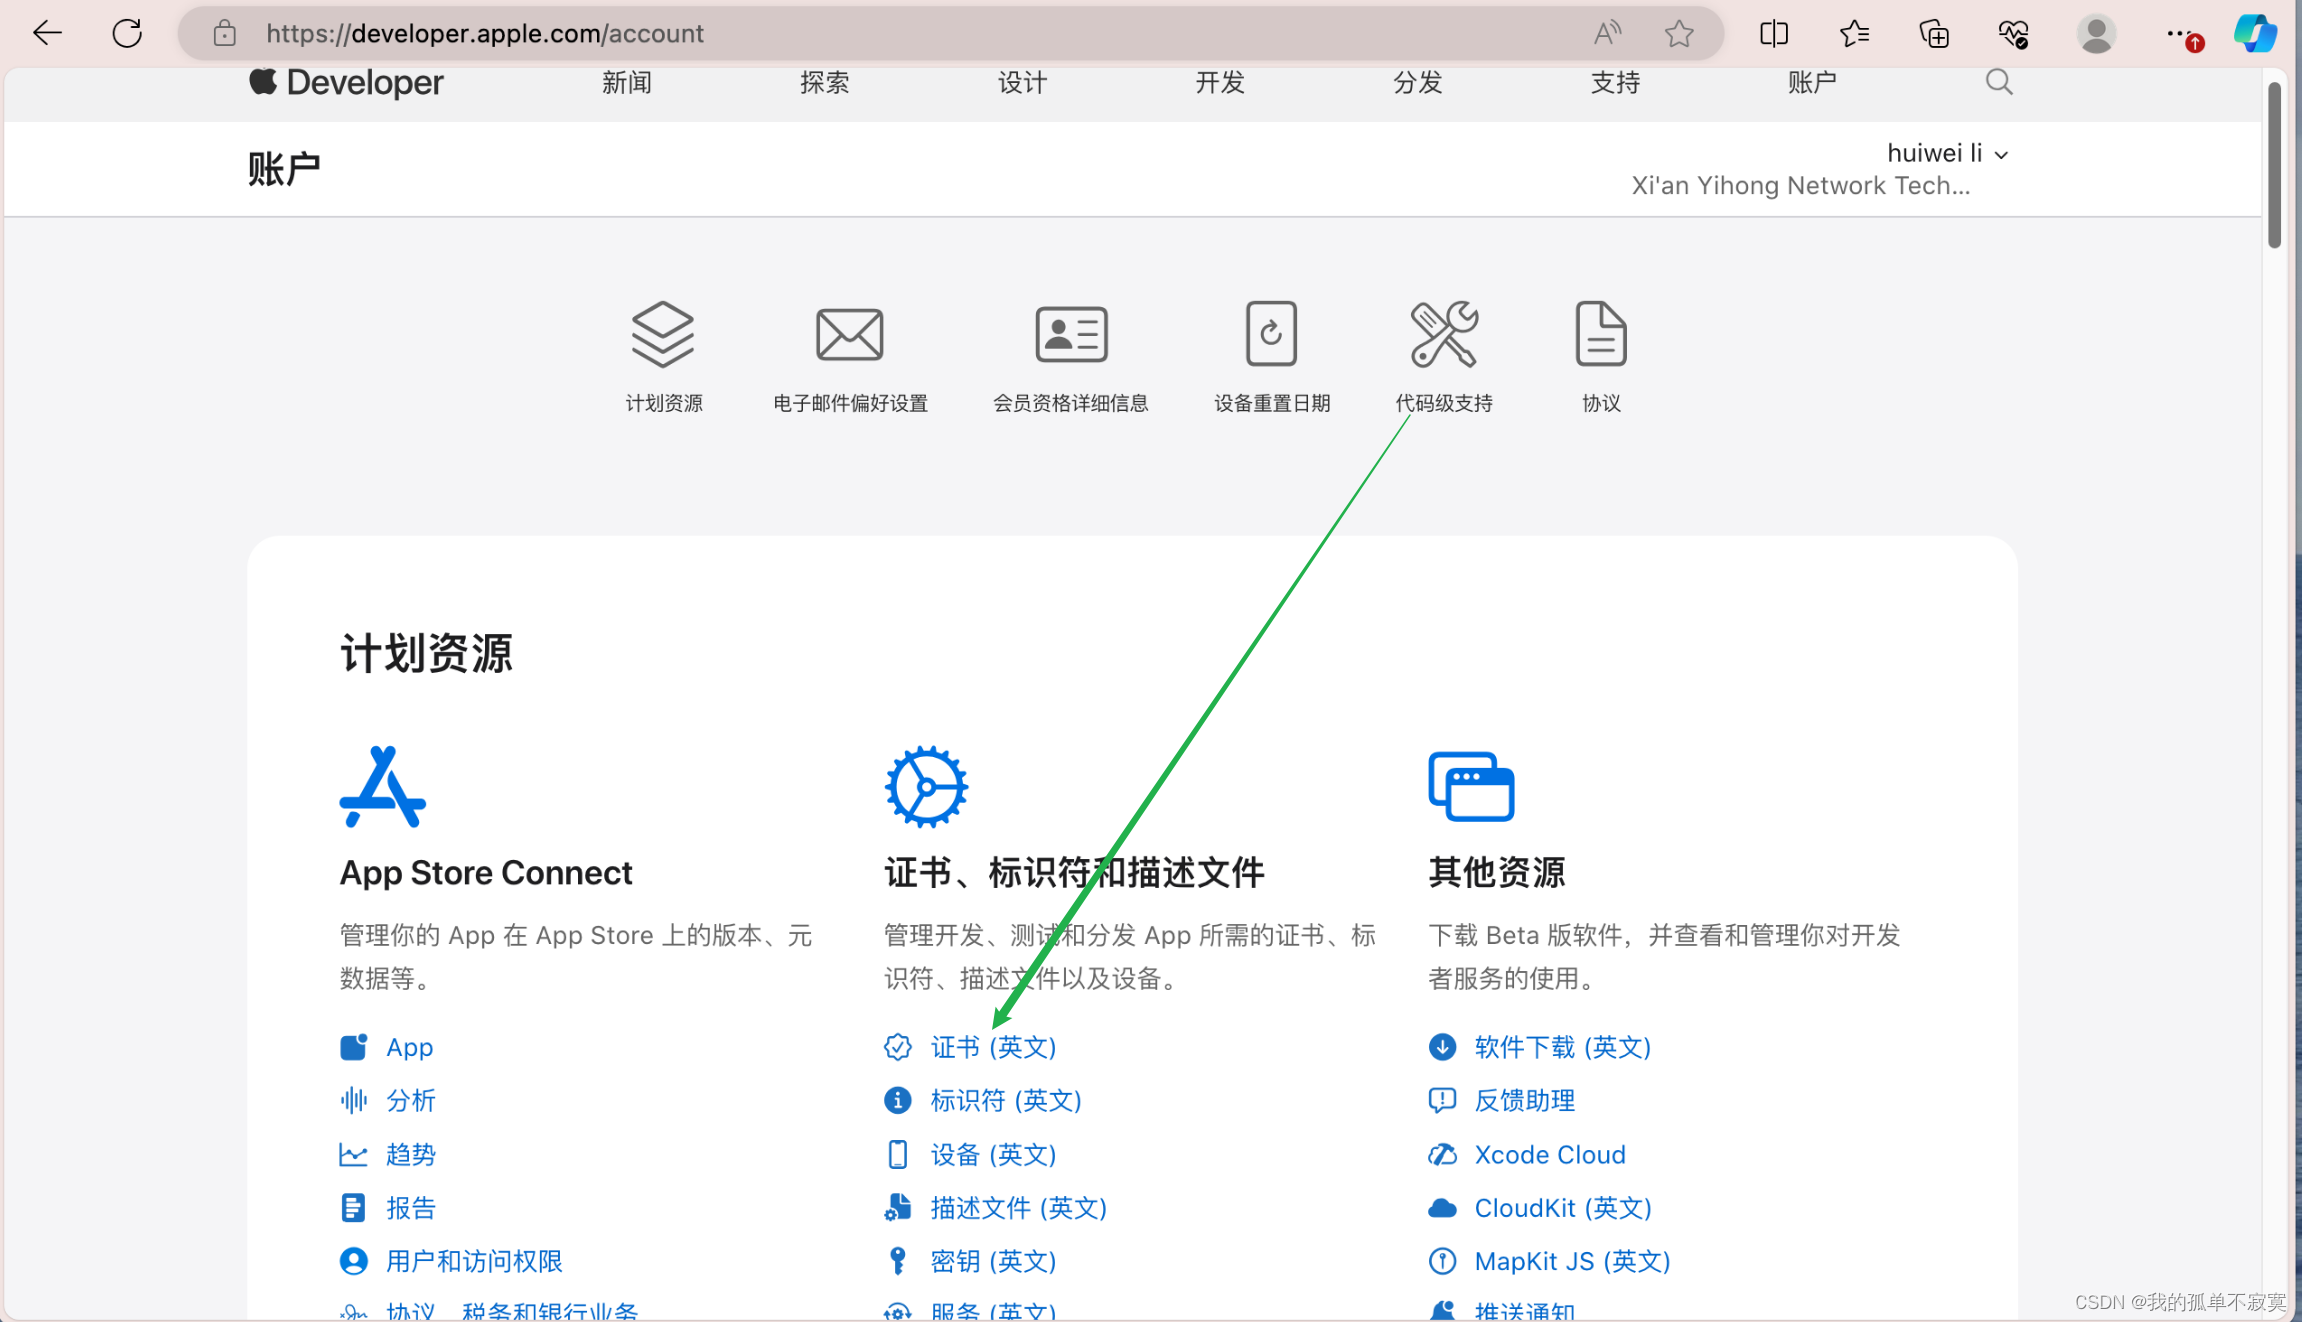Open 电子邮件偏好设置 envelope icon

850,334
